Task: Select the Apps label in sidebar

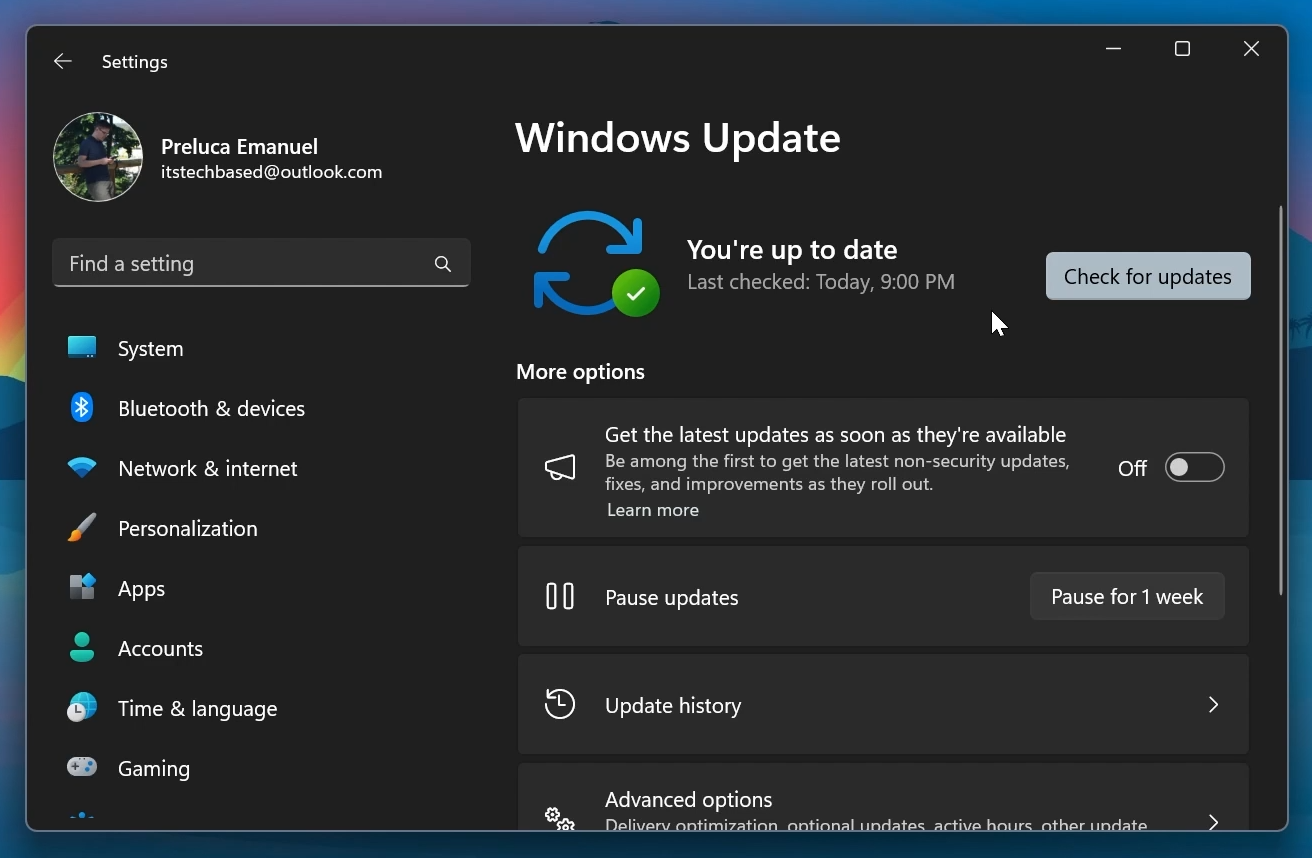Action: click(x=141, y=589)
